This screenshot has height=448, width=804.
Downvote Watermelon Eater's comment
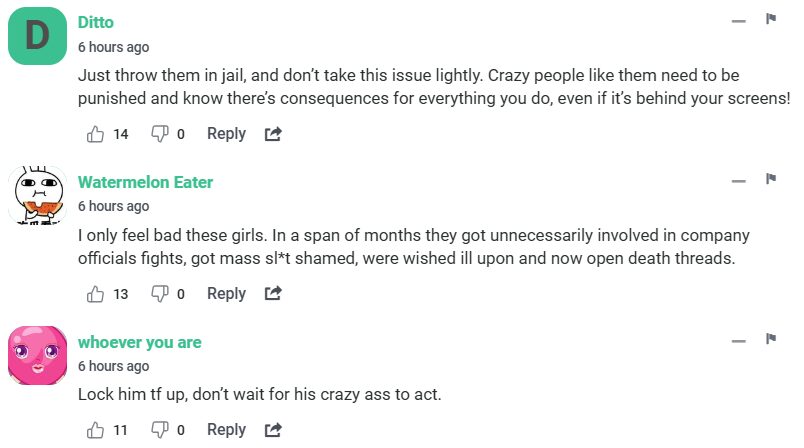coord(159,294)
